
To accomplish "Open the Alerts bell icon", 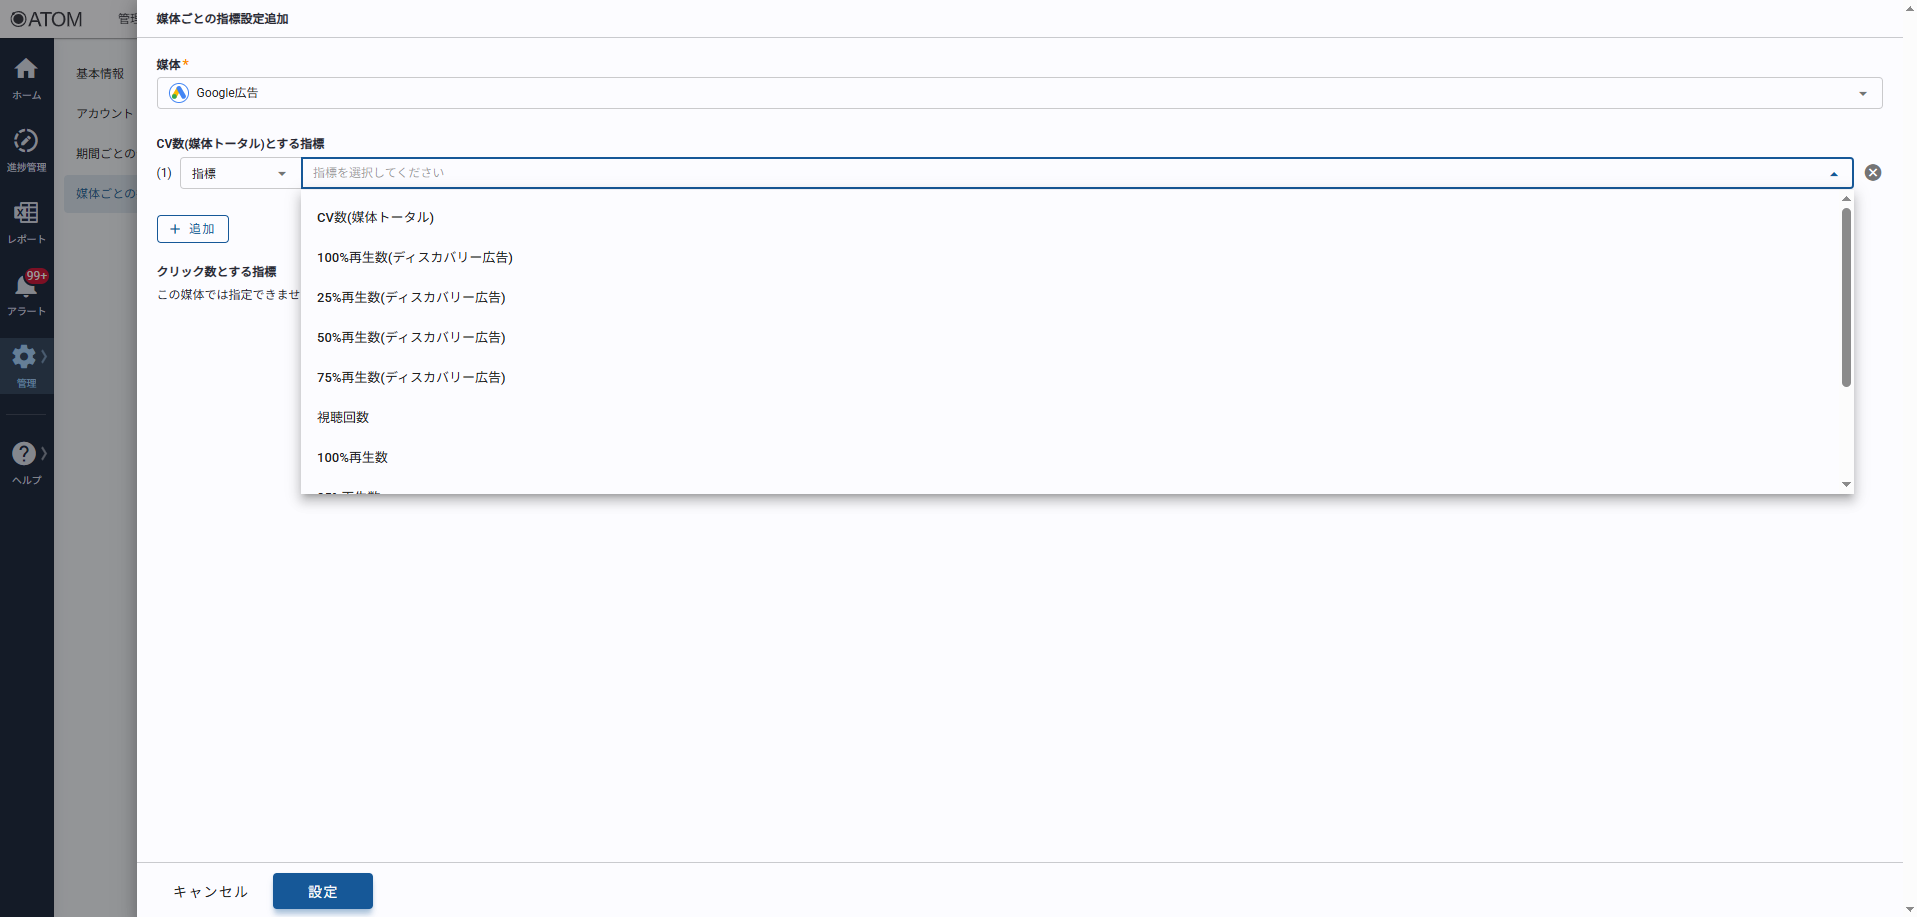I will [x=26, y=286].
